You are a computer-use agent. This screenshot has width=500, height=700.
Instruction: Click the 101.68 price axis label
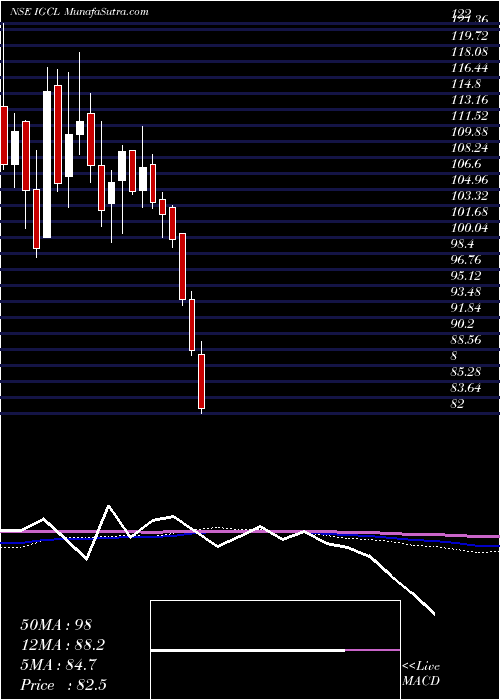pyautogui.click(x=469, y=212)
